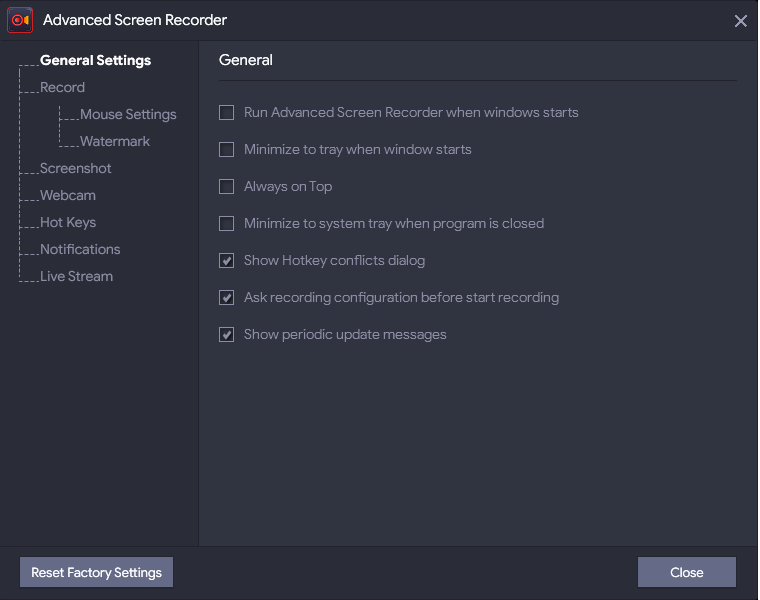
Task: Uncheck Show periodic update messages
Action: [x=226, y=334]
